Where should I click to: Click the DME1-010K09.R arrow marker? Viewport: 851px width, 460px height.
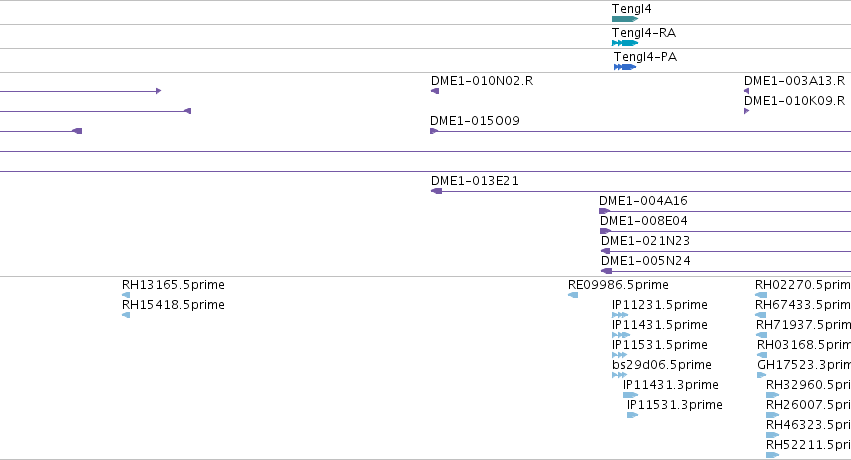click(746, 111)
